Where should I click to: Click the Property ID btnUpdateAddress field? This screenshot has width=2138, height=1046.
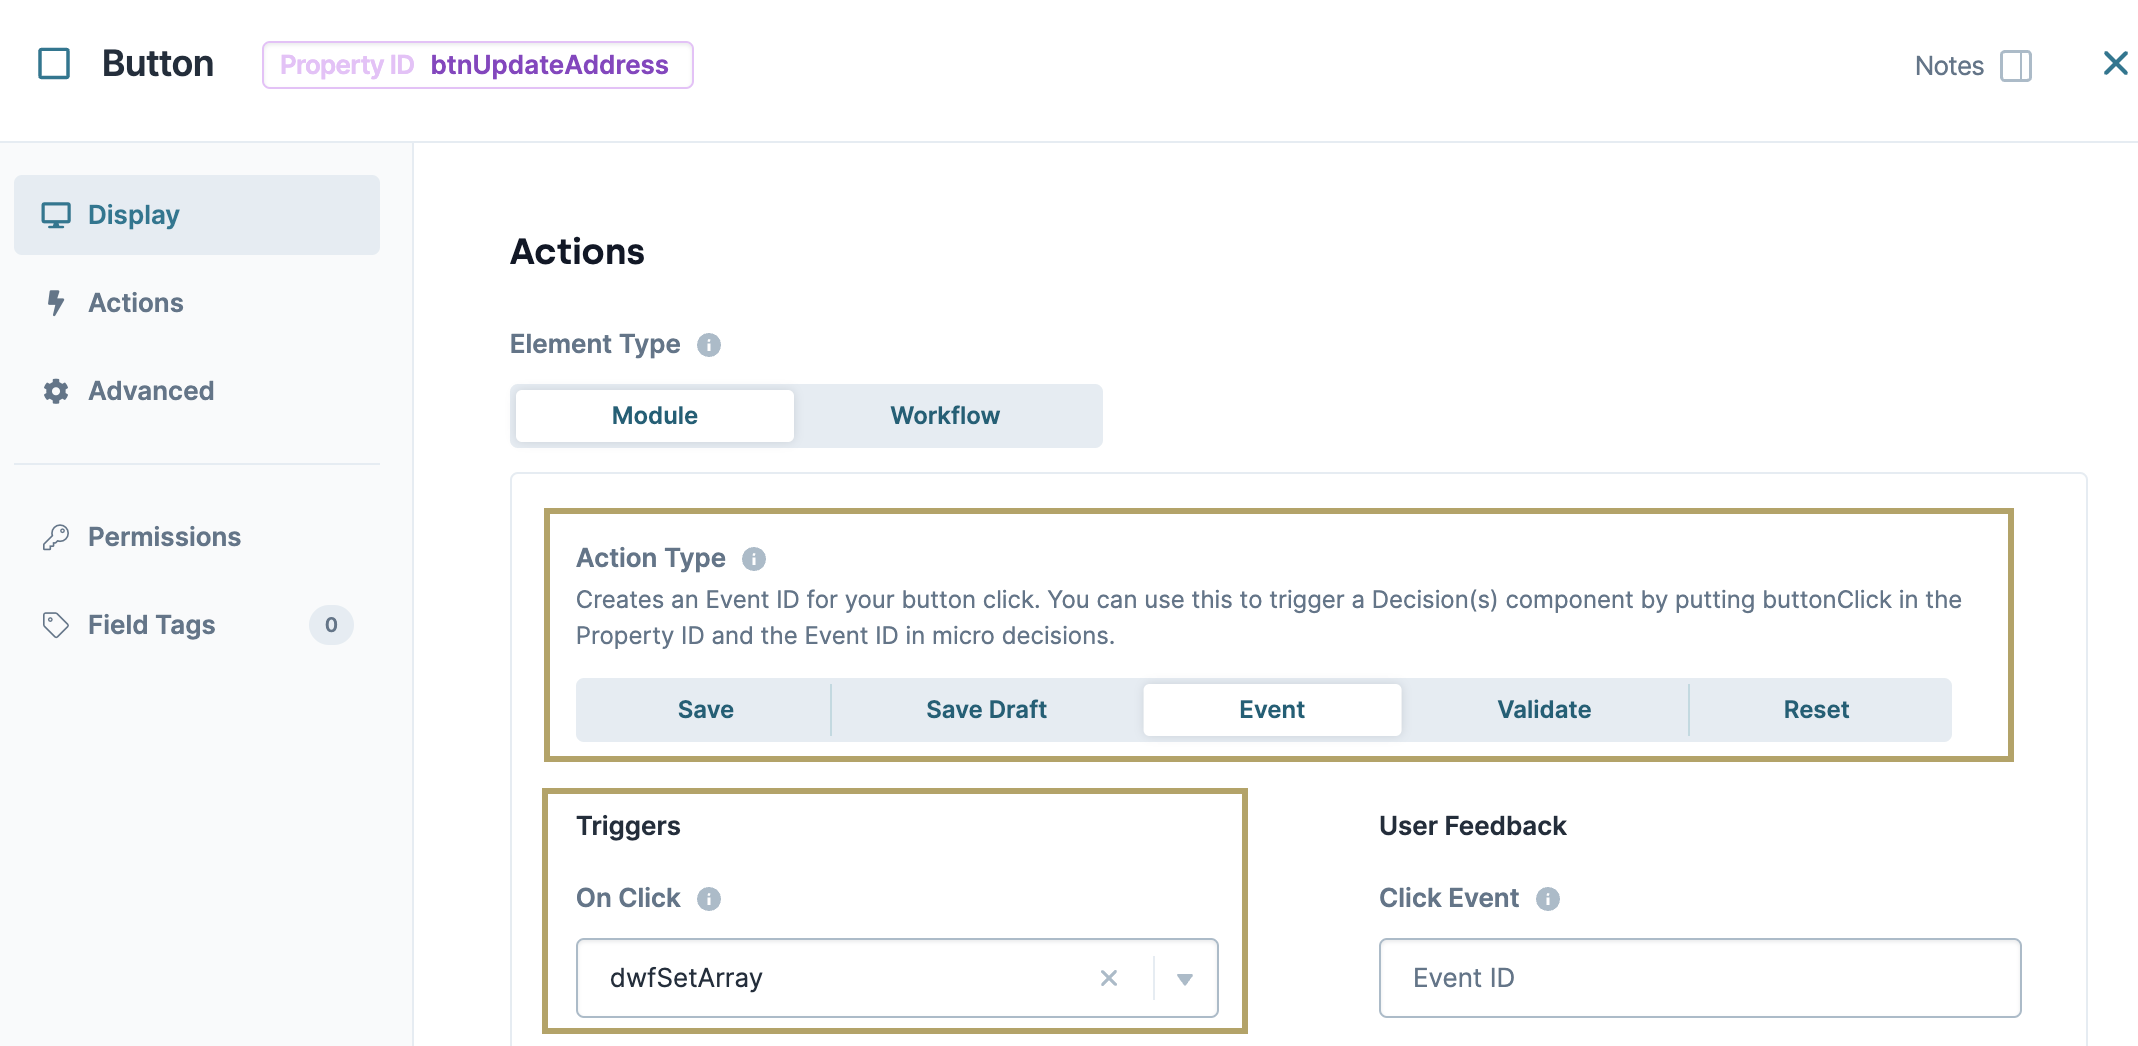tap(478, 65)
